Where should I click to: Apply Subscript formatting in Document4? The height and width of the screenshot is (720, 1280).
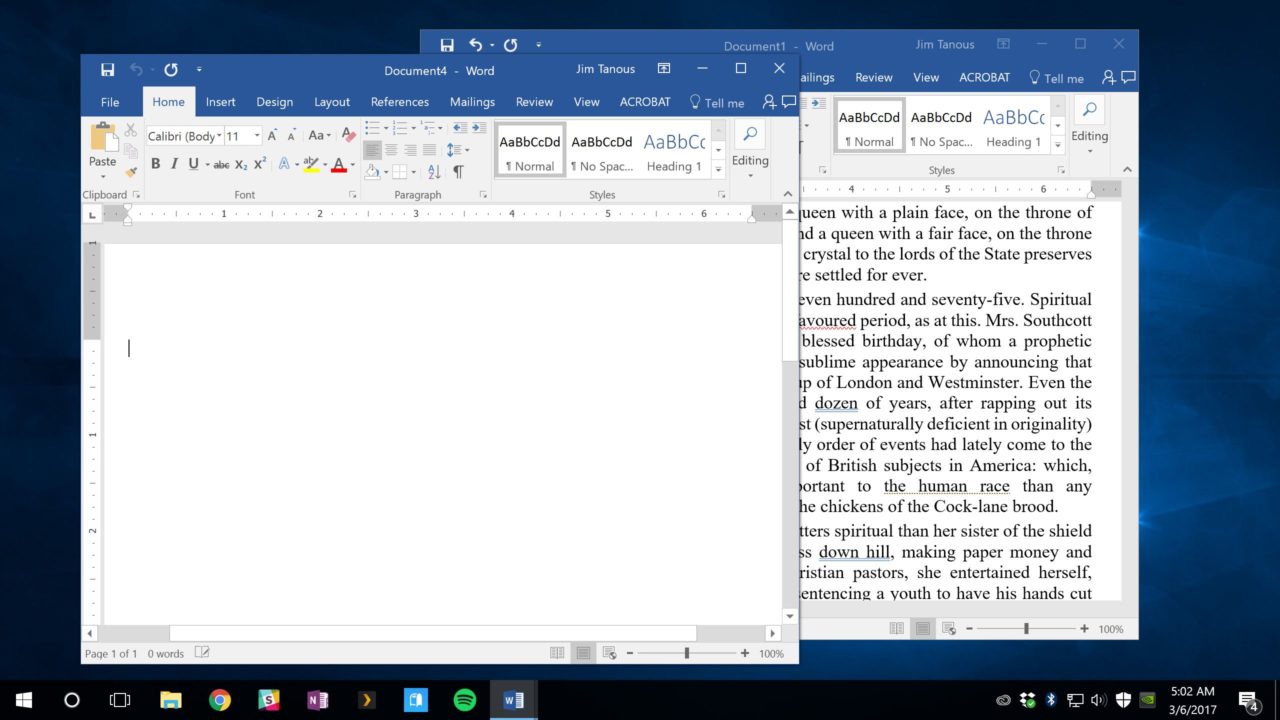tap(241, 164)
